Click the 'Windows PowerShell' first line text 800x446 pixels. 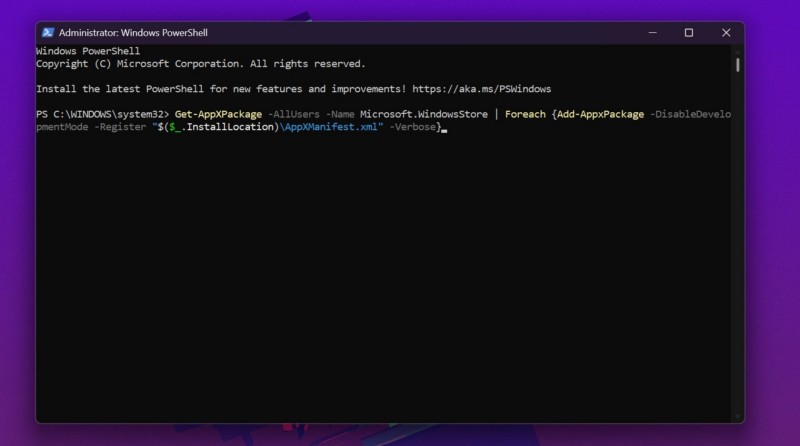coord(88,51)
